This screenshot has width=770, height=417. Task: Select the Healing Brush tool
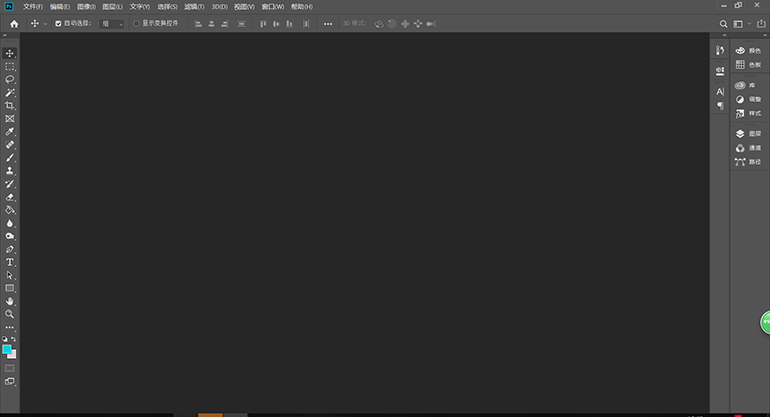[x=10, y=145]
